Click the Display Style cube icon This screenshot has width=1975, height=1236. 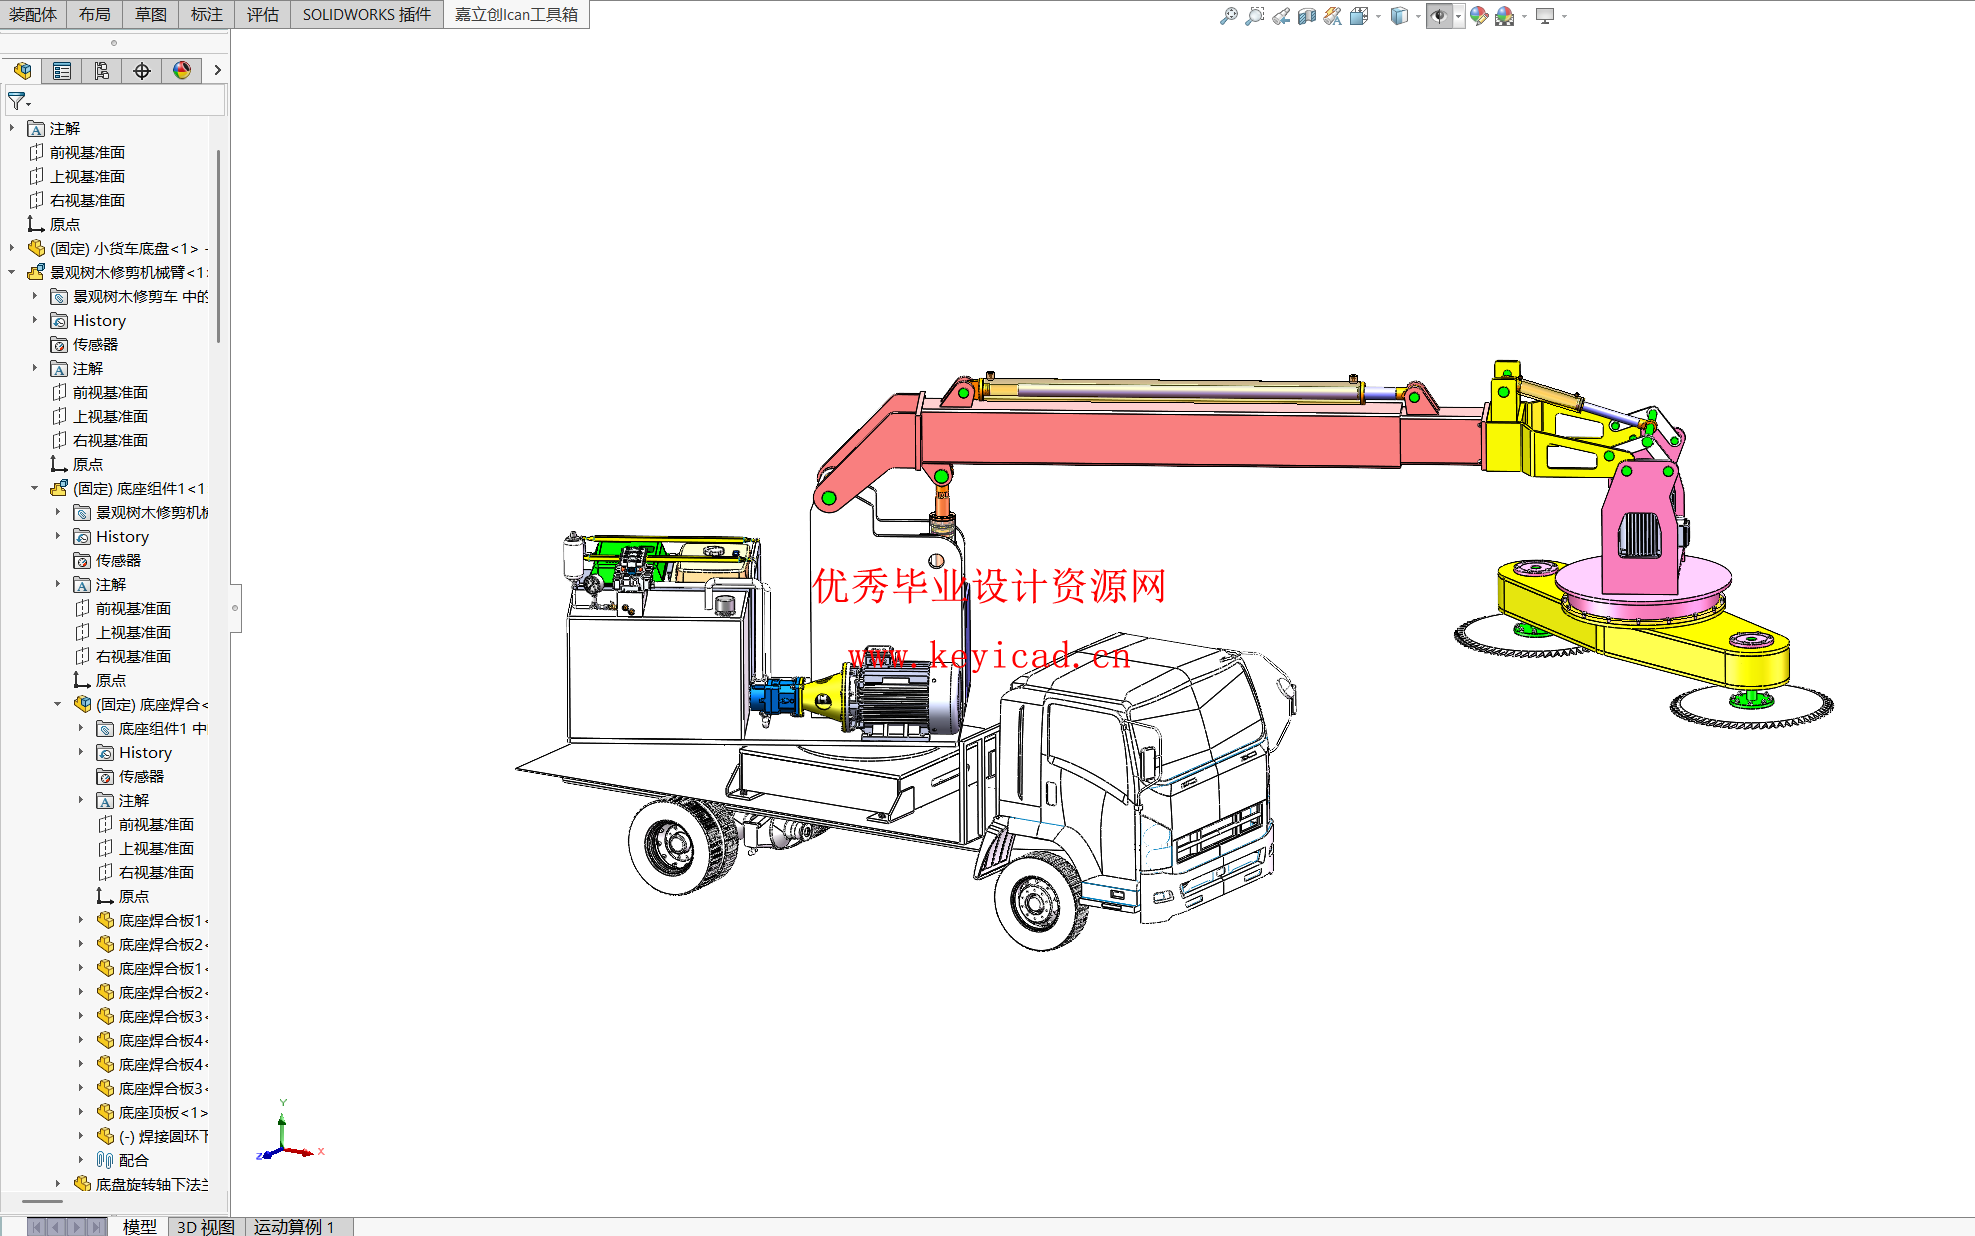pos(1399,16)
